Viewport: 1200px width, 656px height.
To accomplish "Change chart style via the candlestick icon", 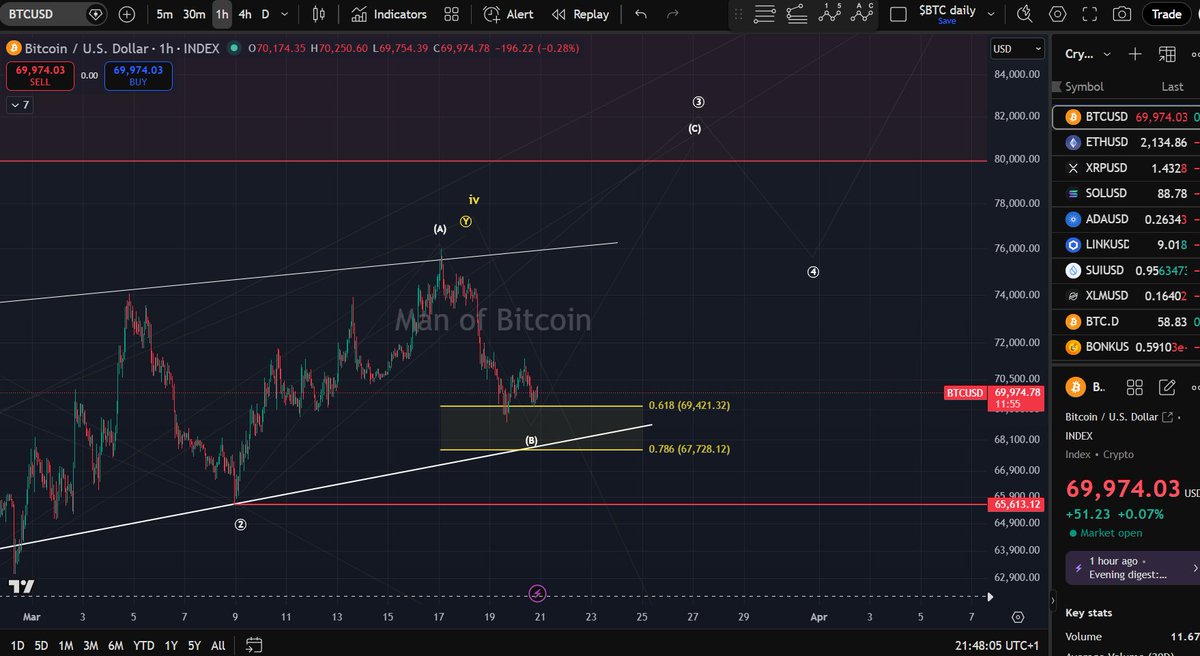I will coord(316,14).
